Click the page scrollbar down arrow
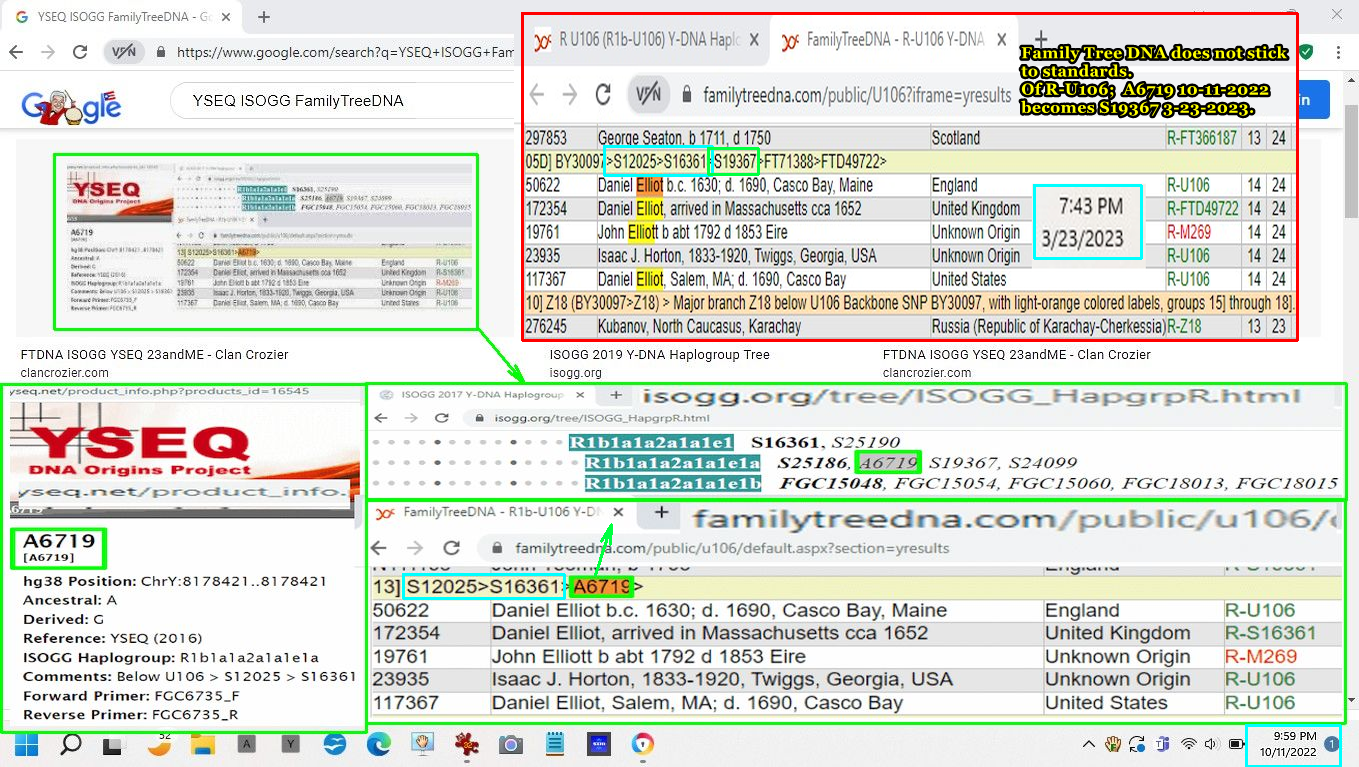 coord(1352,700)
